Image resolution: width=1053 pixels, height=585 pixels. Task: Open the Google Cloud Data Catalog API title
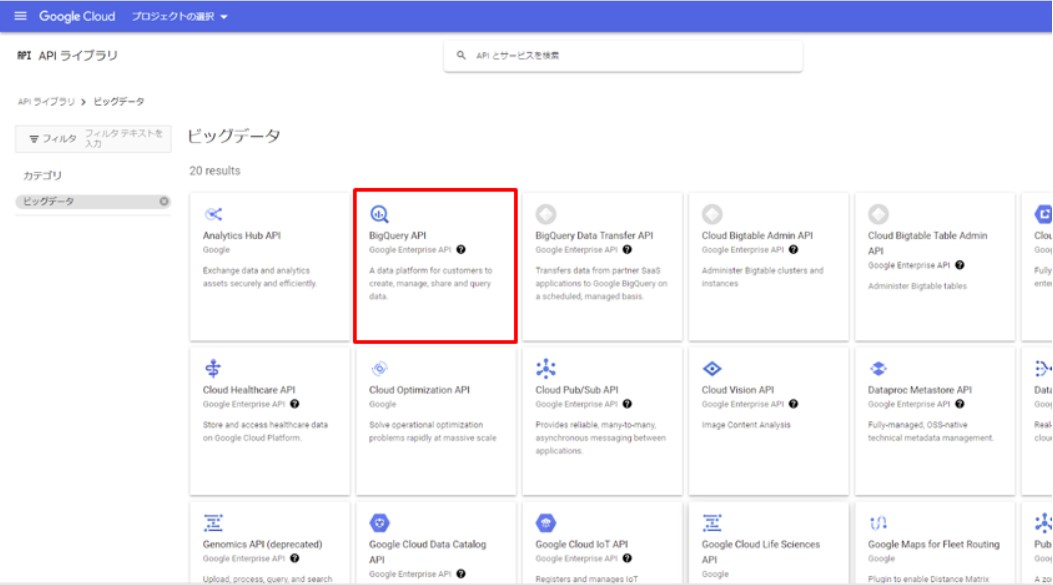point(427,552)
